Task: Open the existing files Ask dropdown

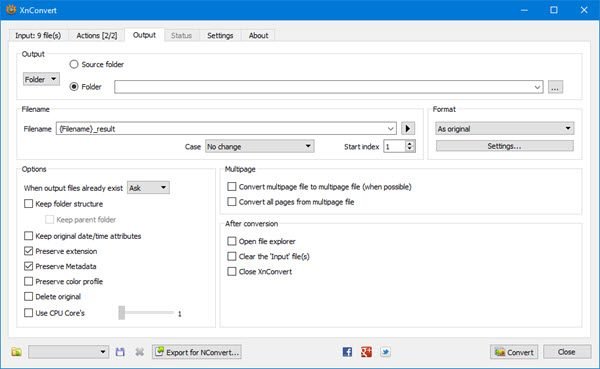Action: click(148, 188)
